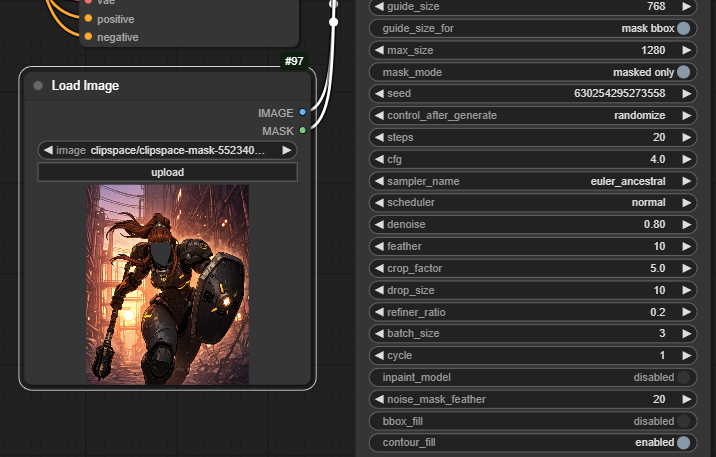Image resolution: width=716 pixels, height=457 pixels.
Task: Click the steps value 20
Action: coord(659,137)
